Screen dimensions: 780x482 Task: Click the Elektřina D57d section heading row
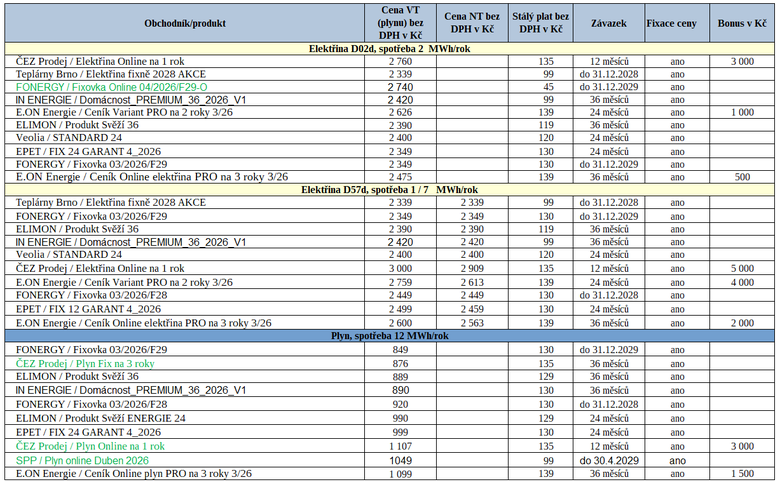[392, 189]
